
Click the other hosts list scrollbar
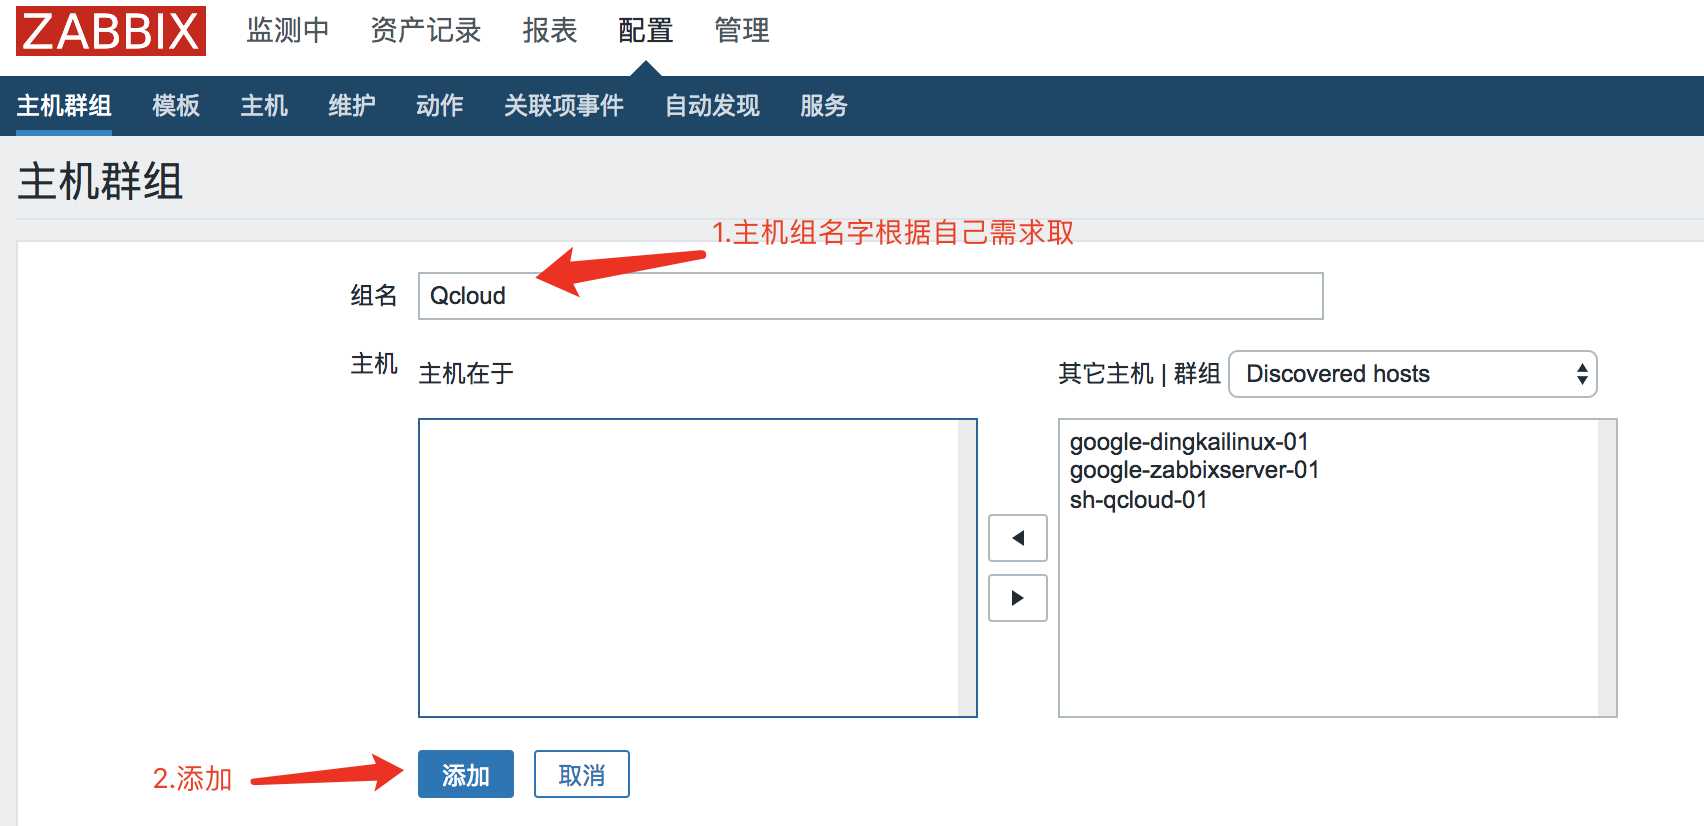click(x=1607, y=568)
